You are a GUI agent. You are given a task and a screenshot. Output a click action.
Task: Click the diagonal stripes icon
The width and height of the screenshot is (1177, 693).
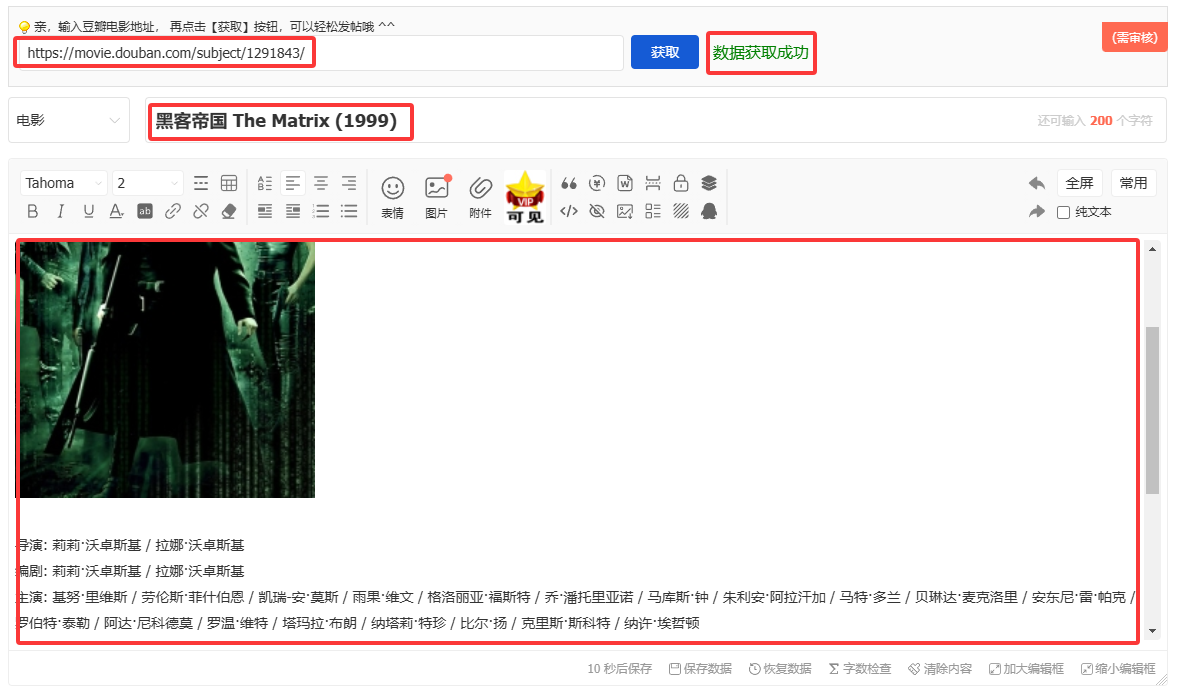[x=681, y=212]
